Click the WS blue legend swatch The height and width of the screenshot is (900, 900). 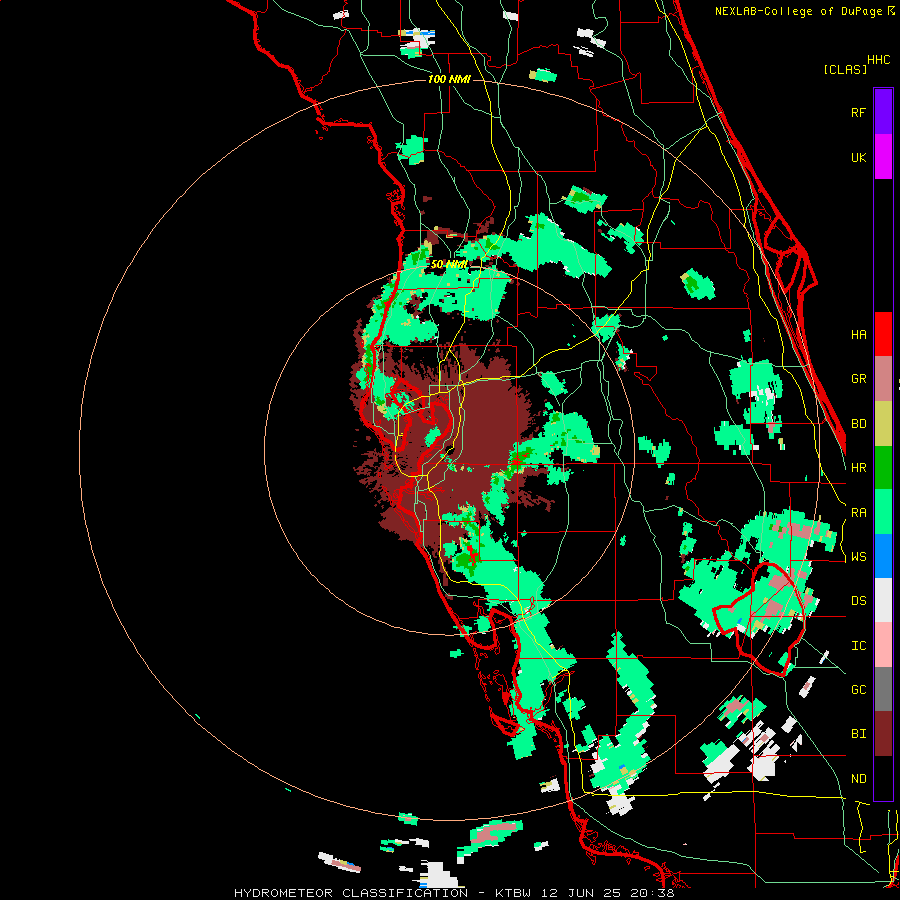click(x=883, y=556)
